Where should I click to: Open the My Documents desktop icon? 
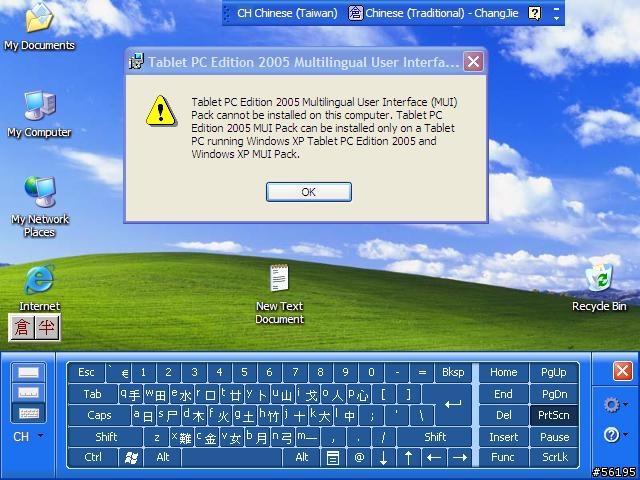[39, 27]
